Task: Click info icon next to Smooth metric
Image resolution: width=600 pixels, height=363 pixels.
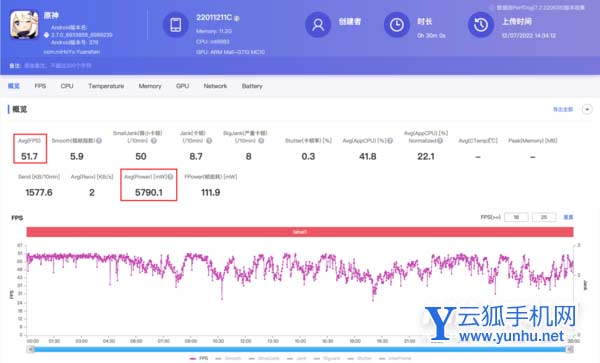Action: click(99, 141)
